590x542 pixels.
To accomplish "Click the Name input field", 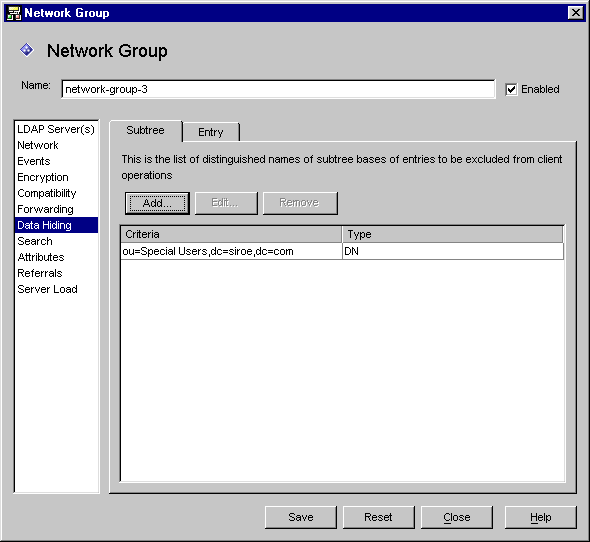I will tap(278, 89).
